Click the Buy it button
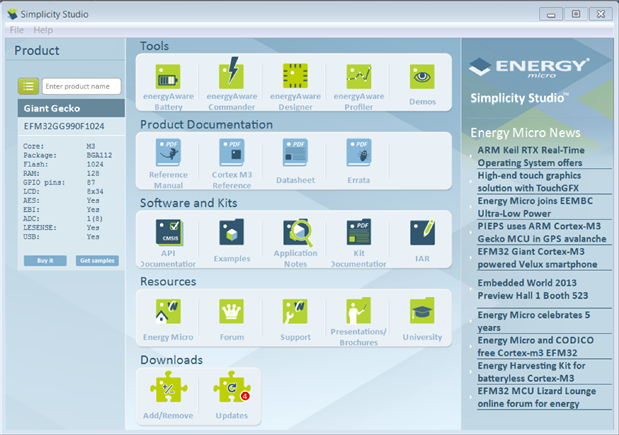This screenshot has width=619, height=435. [x=45, y=261]
